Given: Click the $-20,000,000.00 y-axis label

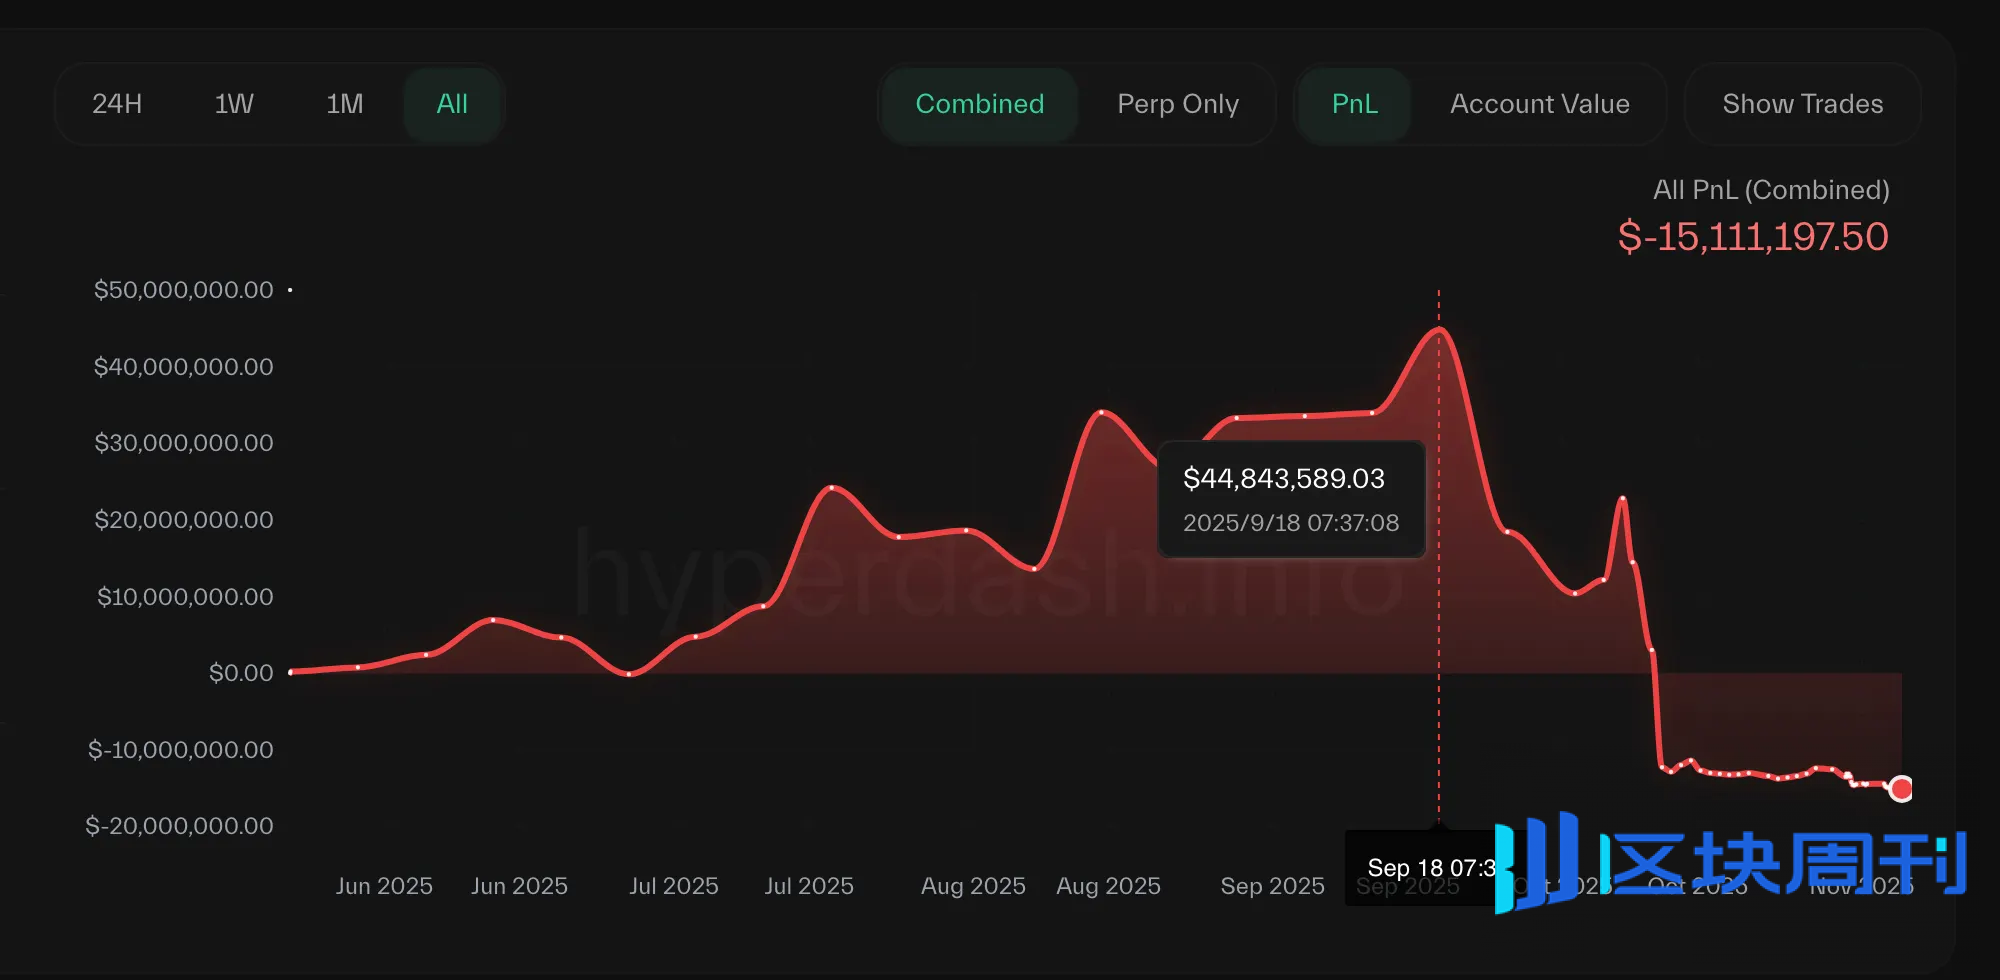Looking at the screenshot, I should click(179, 826).
